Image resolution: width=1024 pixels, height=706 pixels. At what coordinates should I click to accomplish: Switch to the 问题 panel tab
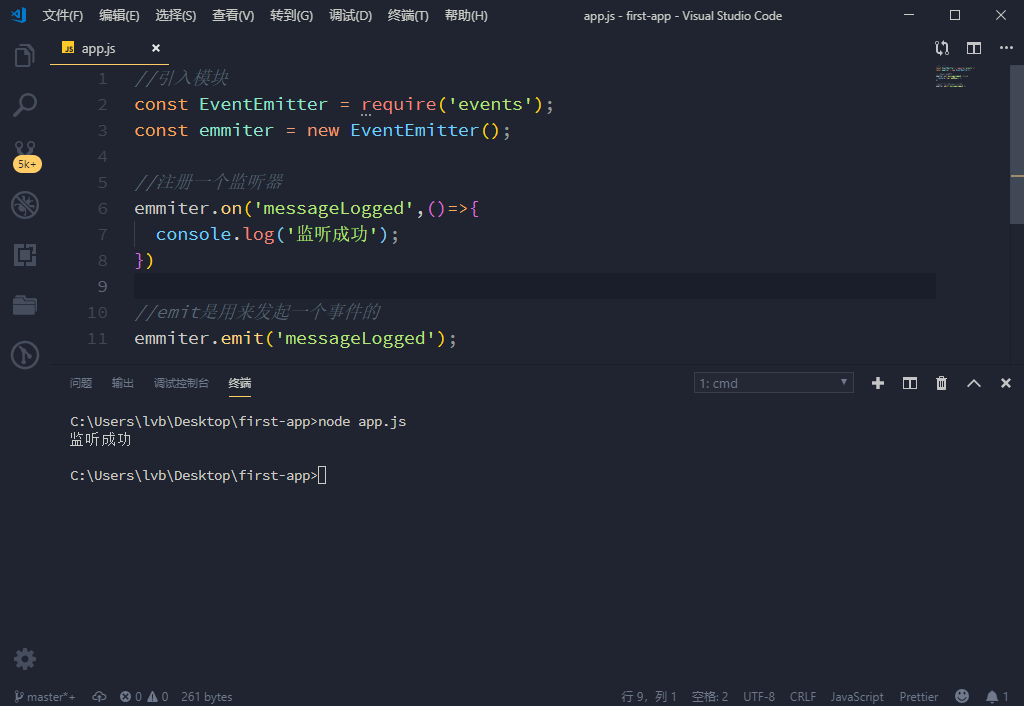click(x=81, y=383)
